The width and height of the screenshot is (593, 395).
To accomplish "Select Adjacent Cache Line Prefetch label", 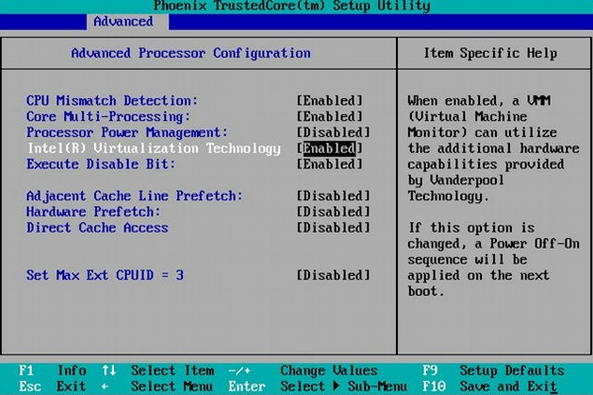I will point(134,196).
